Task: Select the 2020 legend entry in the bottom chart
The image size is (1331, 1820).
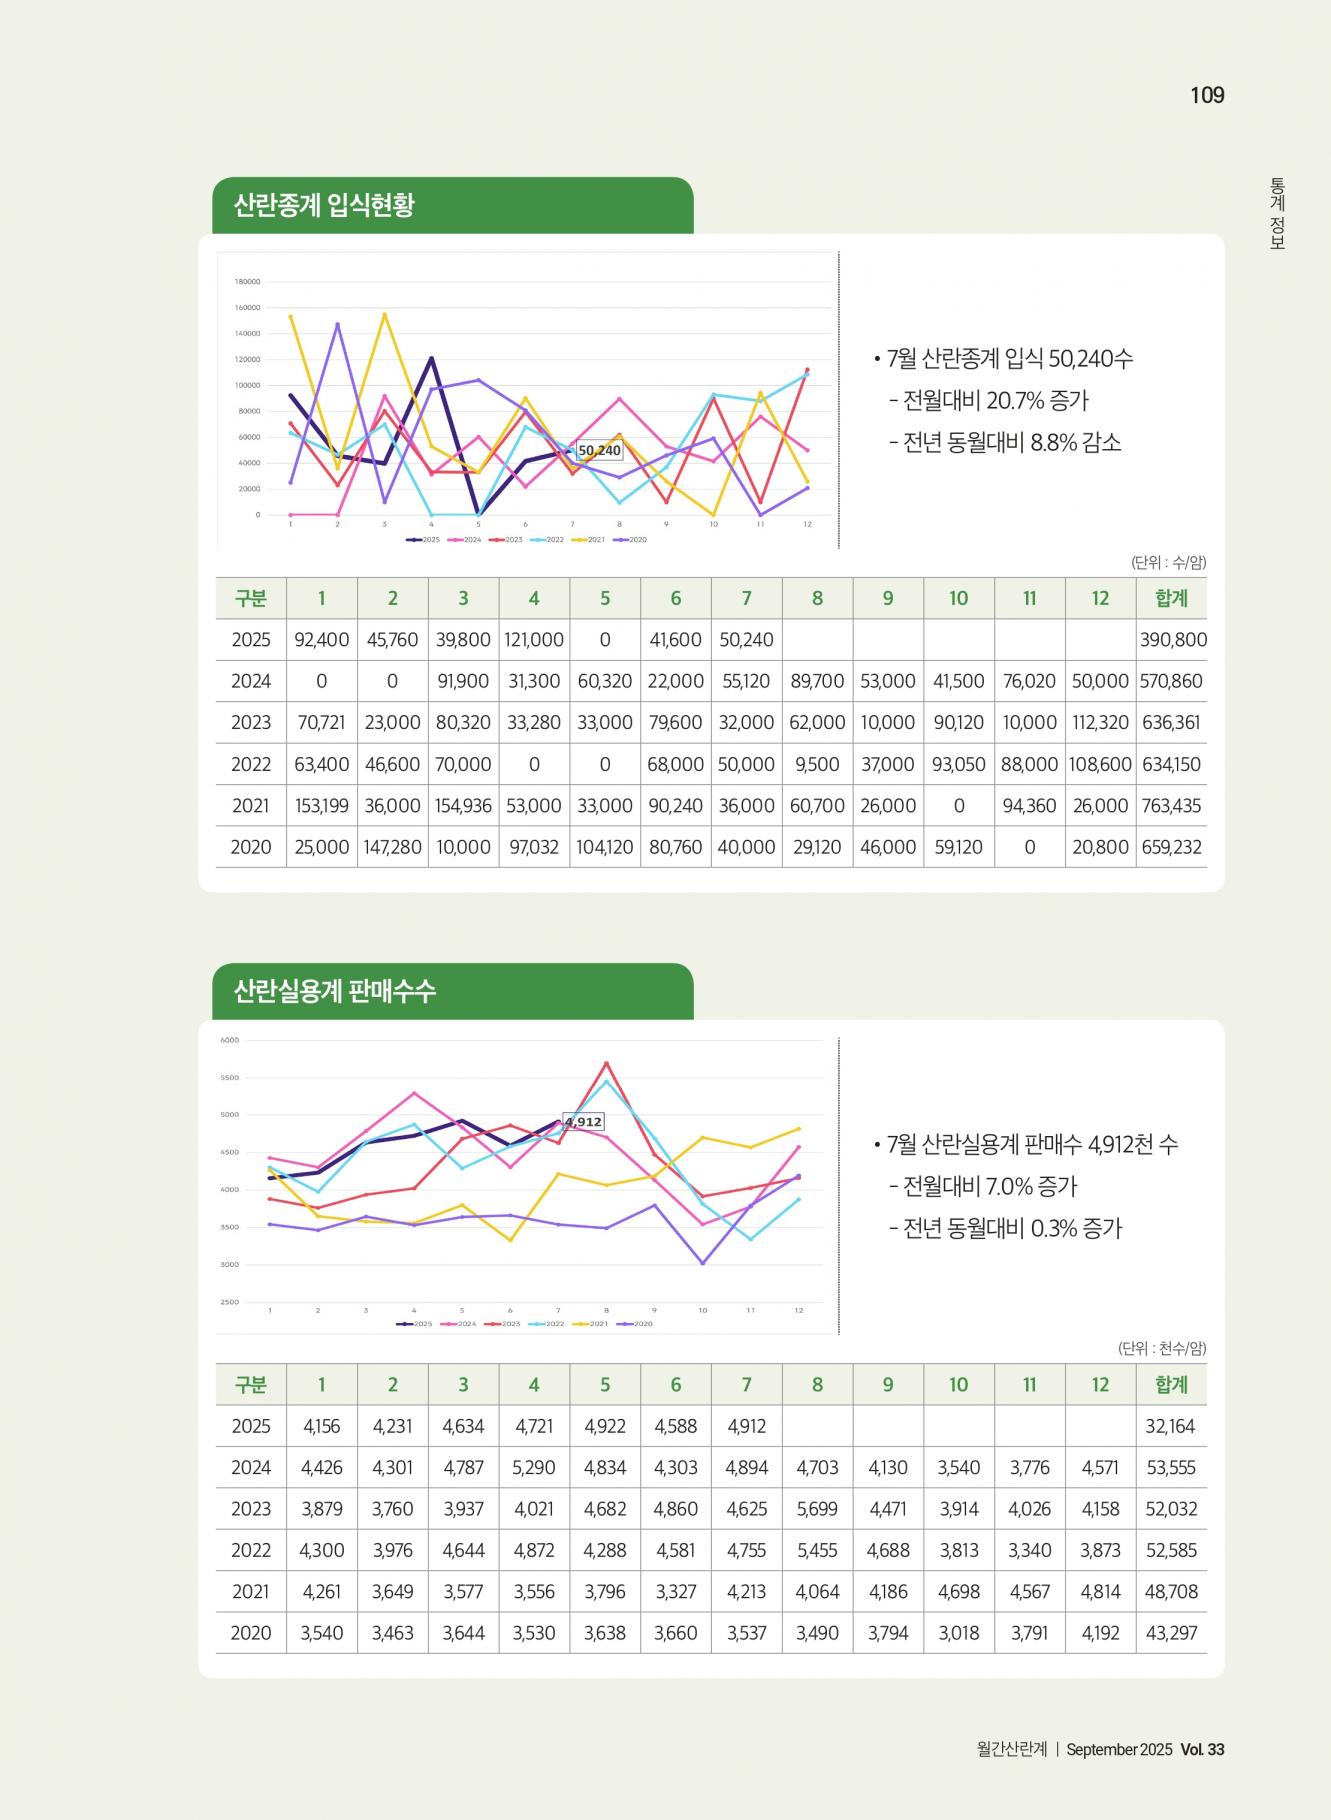Action: pyautogui.click(x=636, y=1323)
